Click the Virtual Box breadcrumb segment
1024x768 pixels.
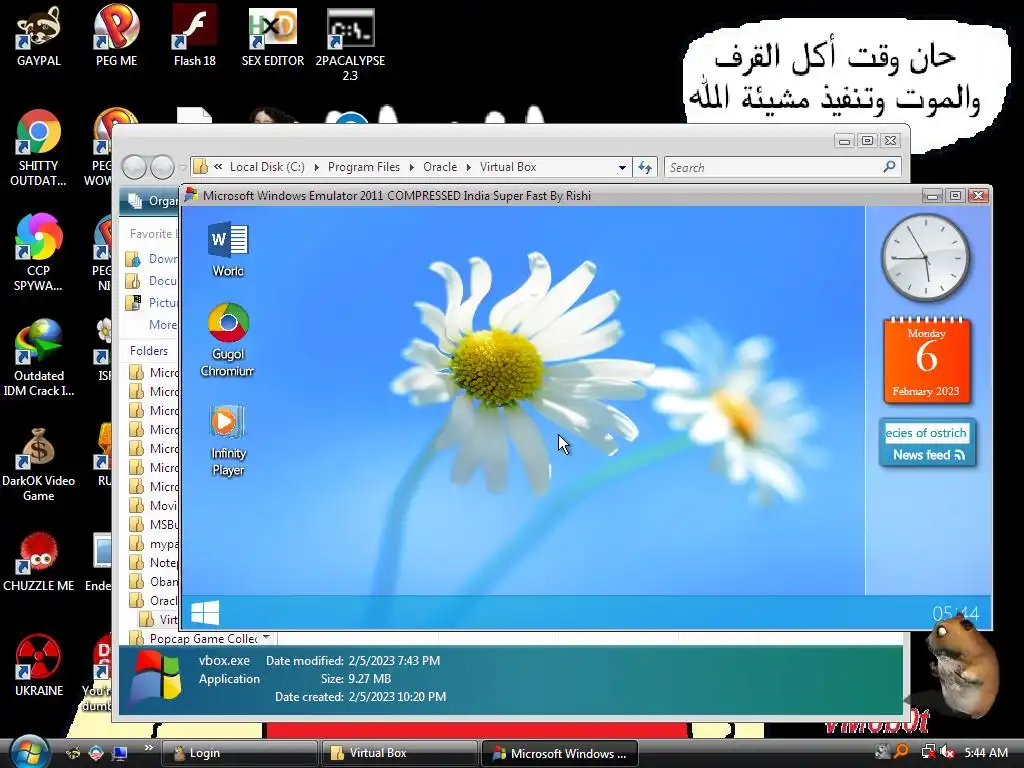pyautogui.click(x=508, y=167)
